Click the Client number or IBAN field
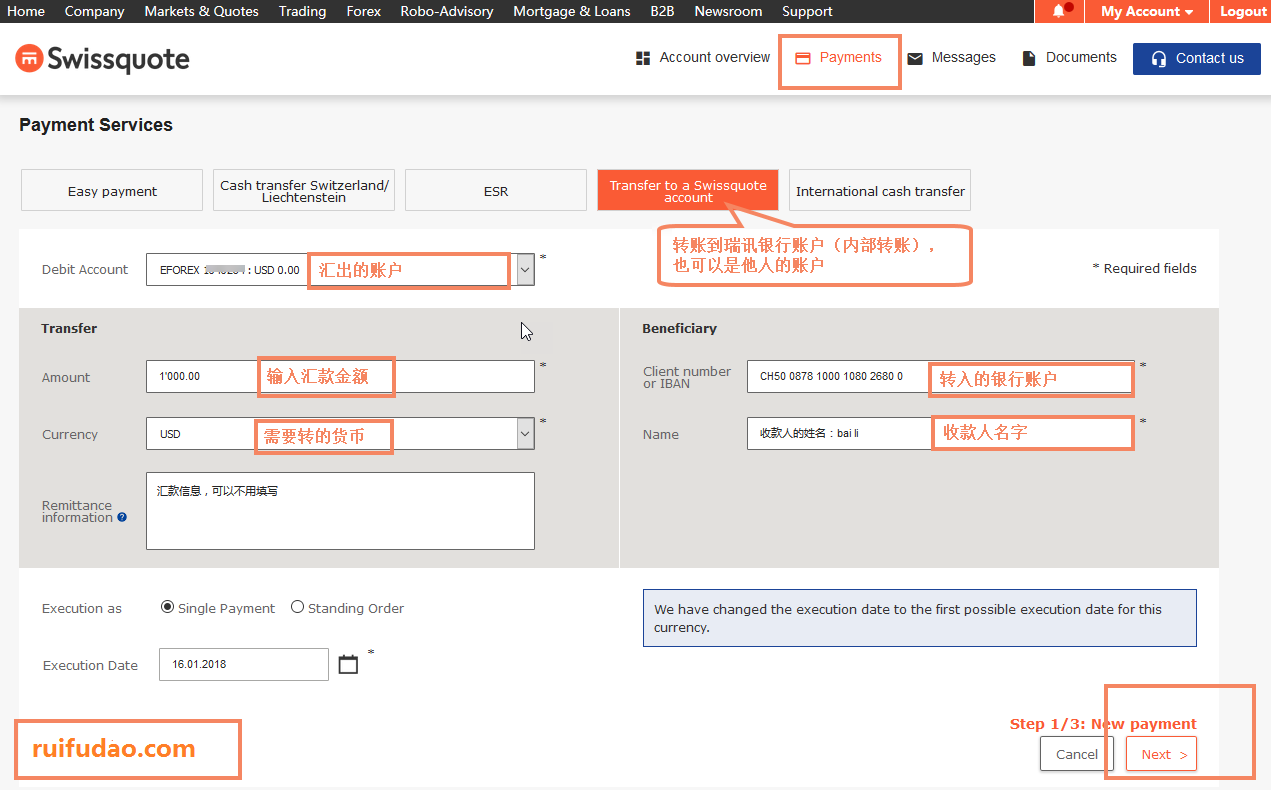This screenshot has width=1271, height=790. (x=940, y=377)
